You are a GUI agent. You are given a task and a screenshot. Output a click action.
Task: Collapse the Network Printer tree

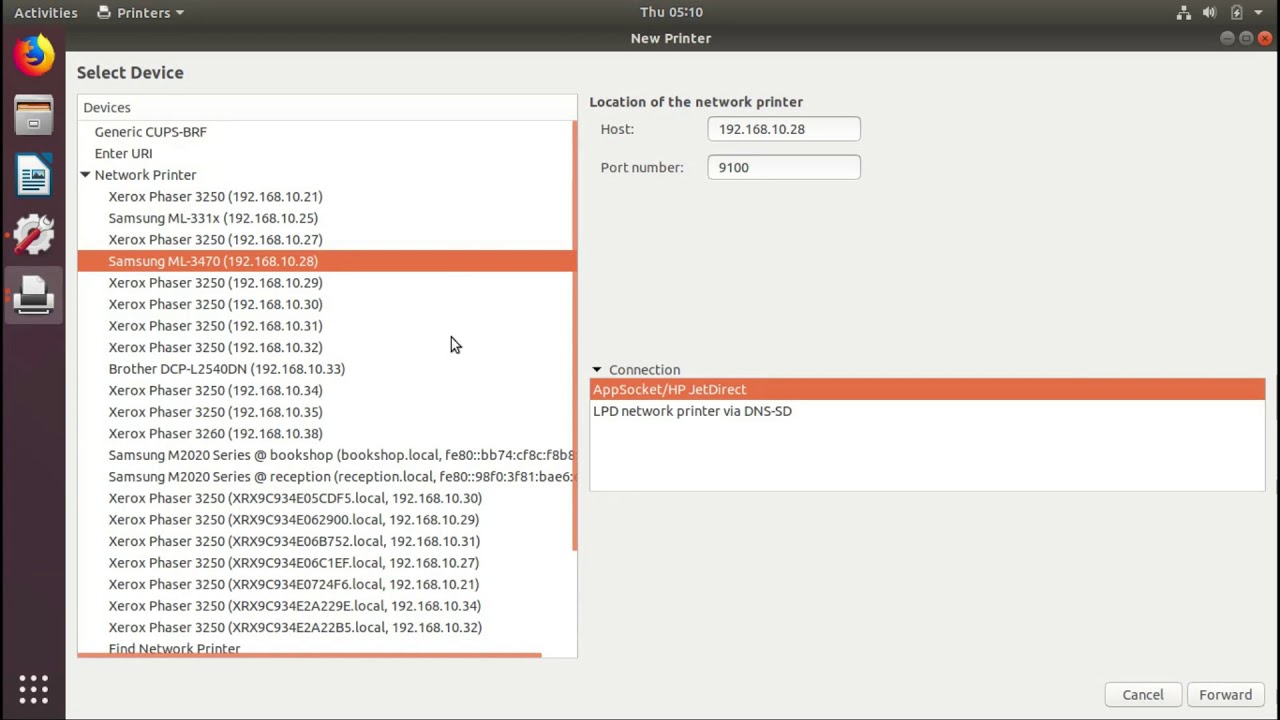85,175
